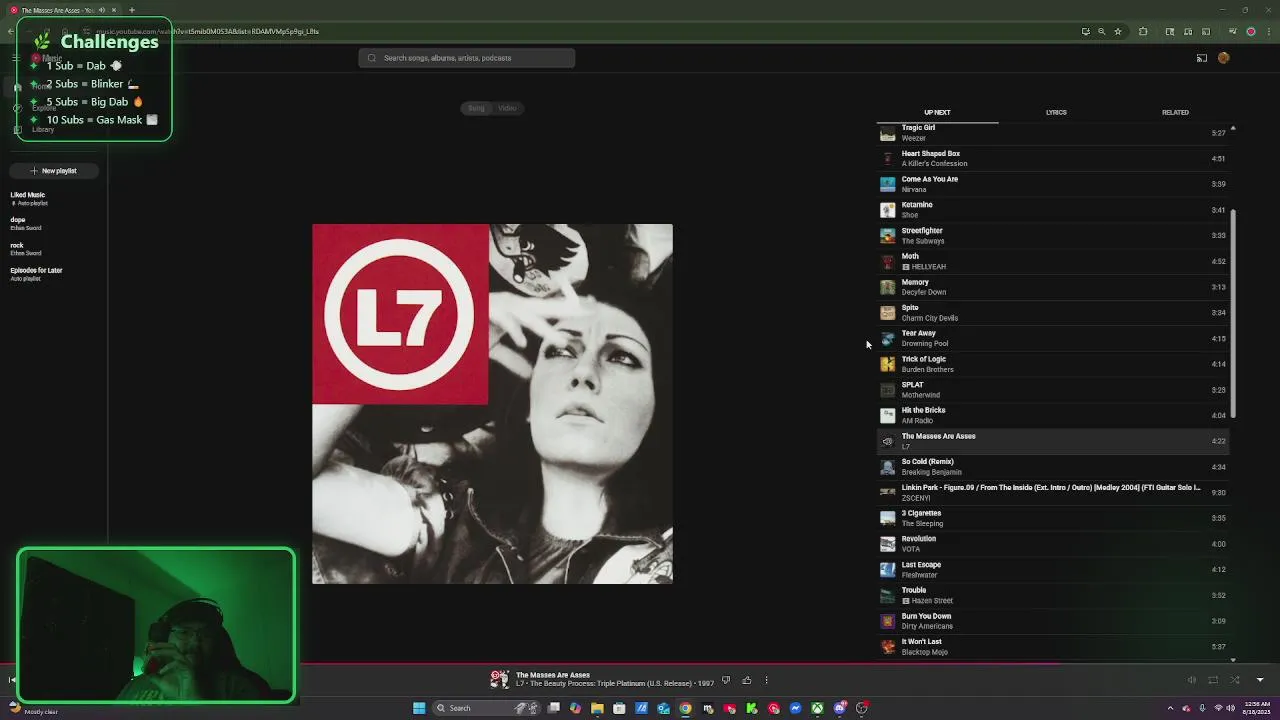The width and height of the screenshot is (1280, 720).
Task: Play Come As You Are by Nirvana
Action: point(1053,184)
